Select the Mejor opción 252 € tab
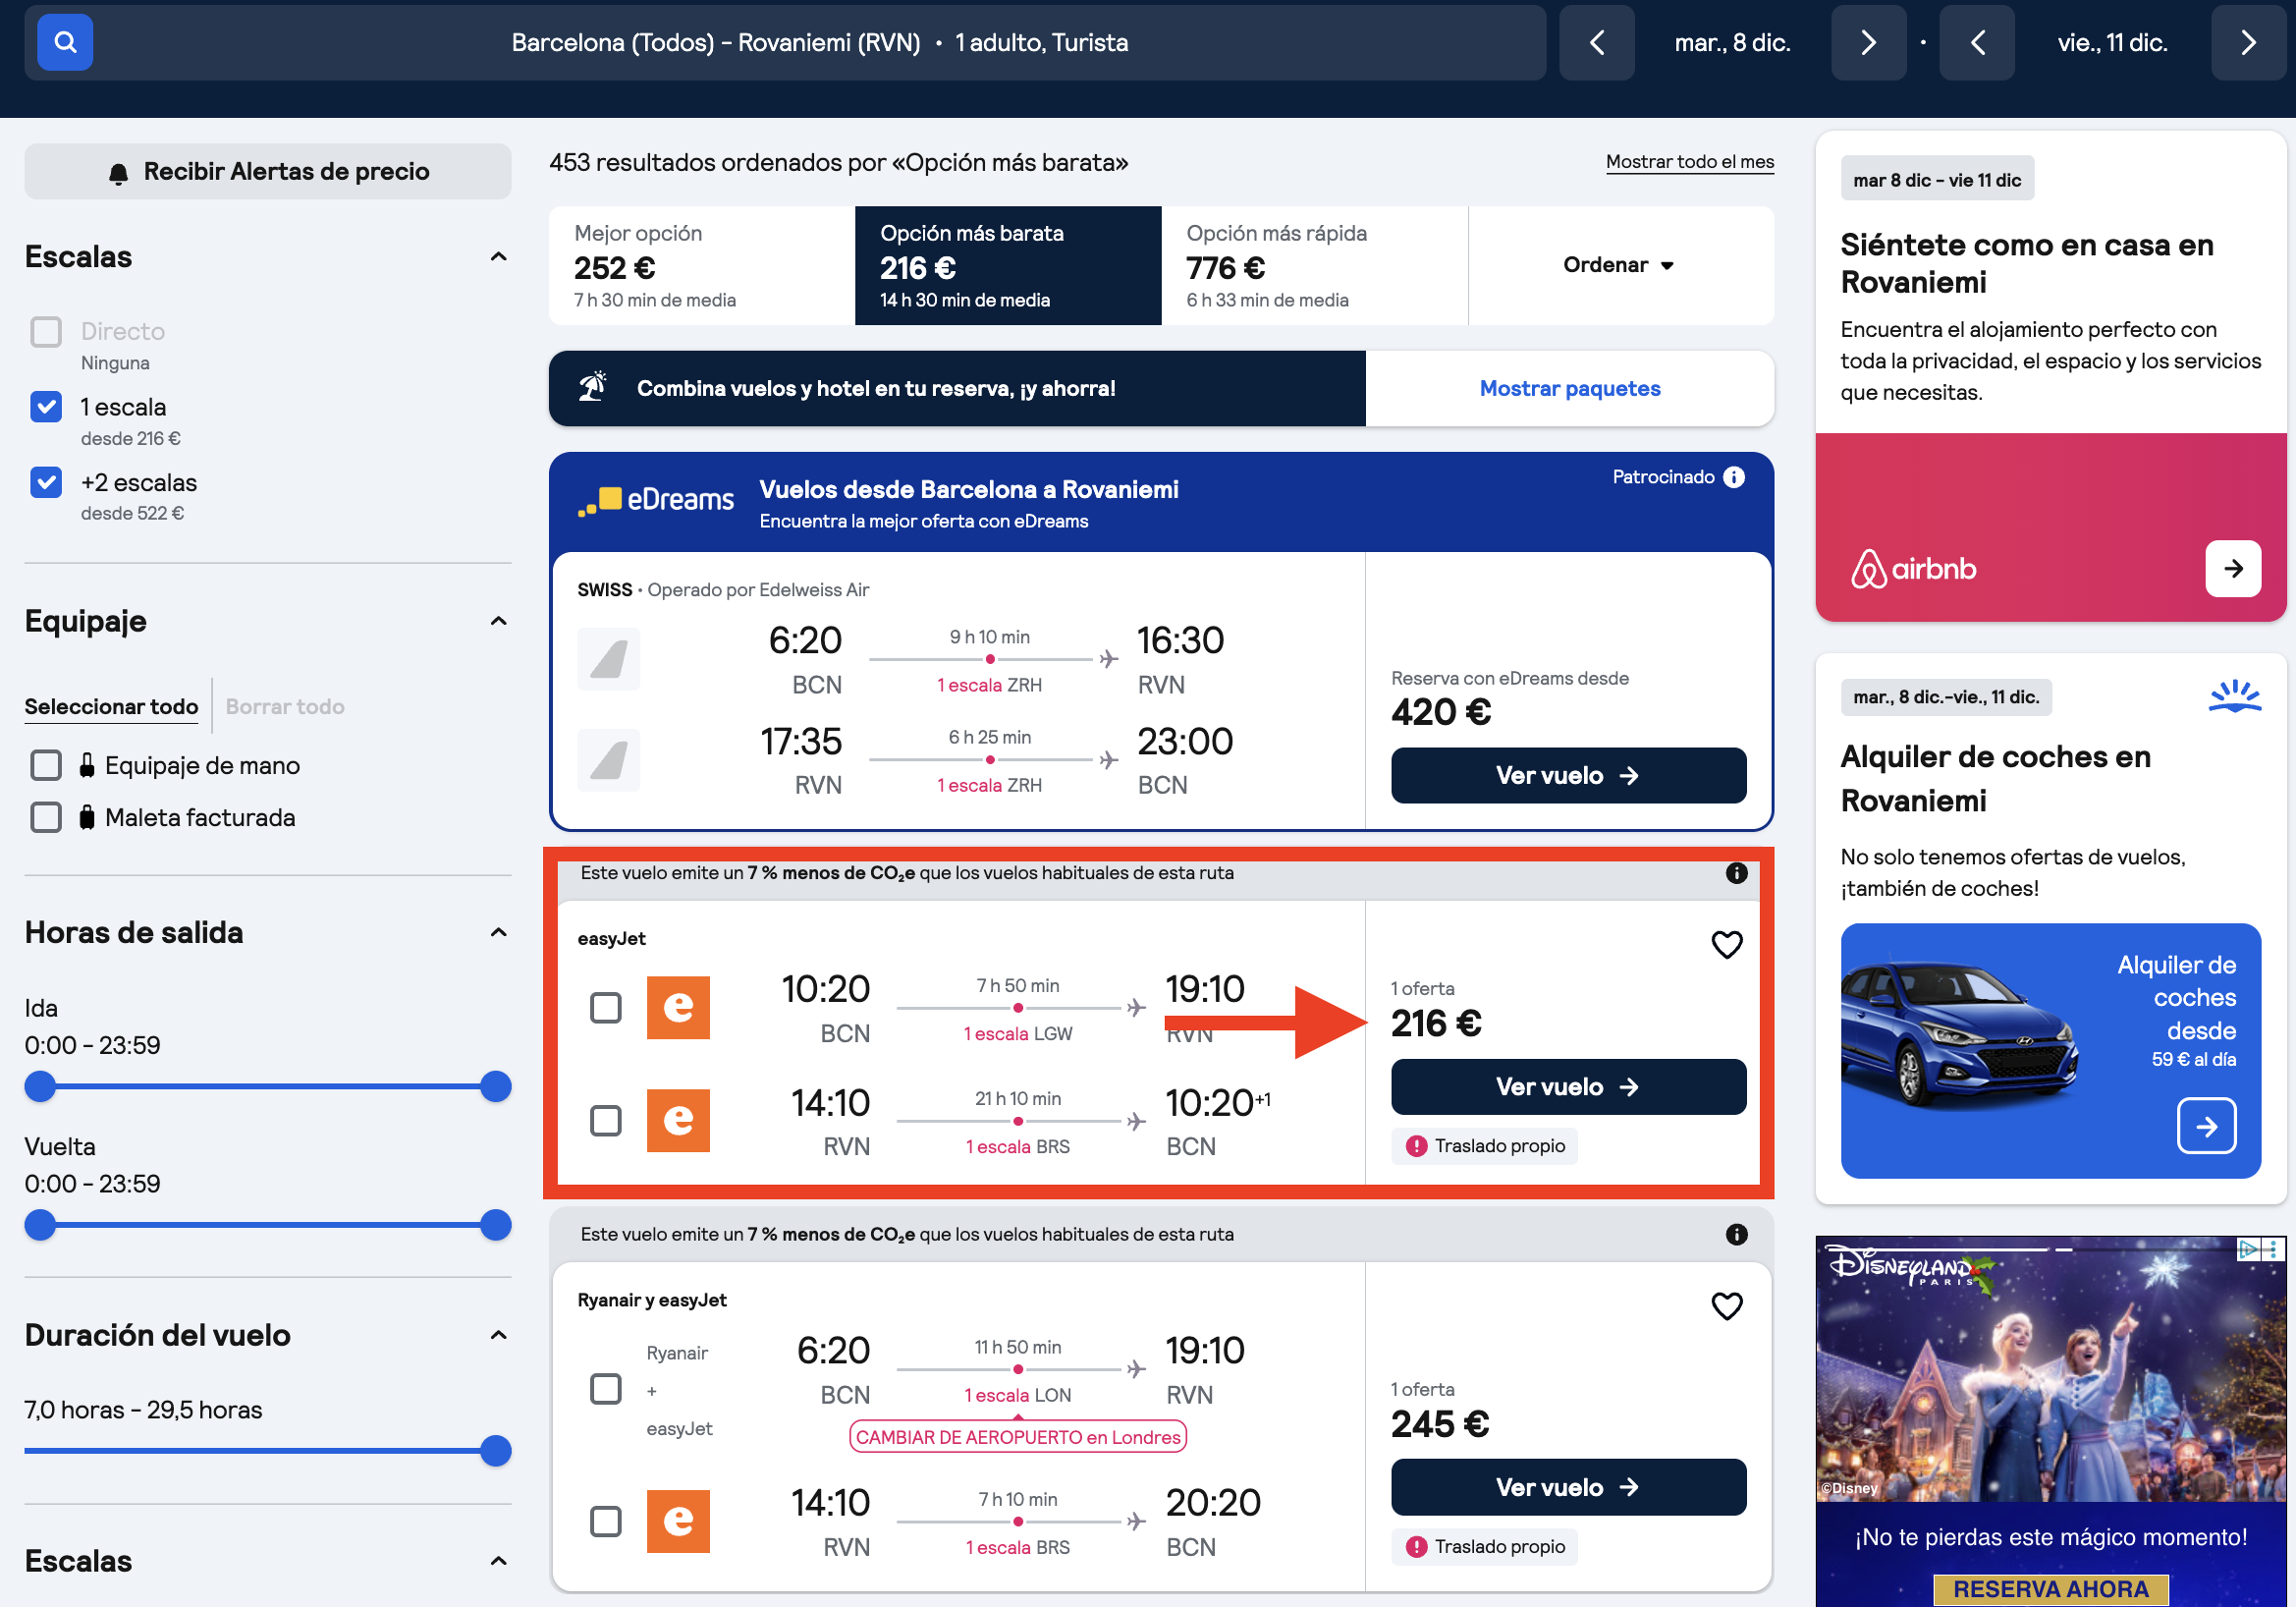Image resolution: width=2296 pixels, height=1607 pixels. click(x=701, y=265)
